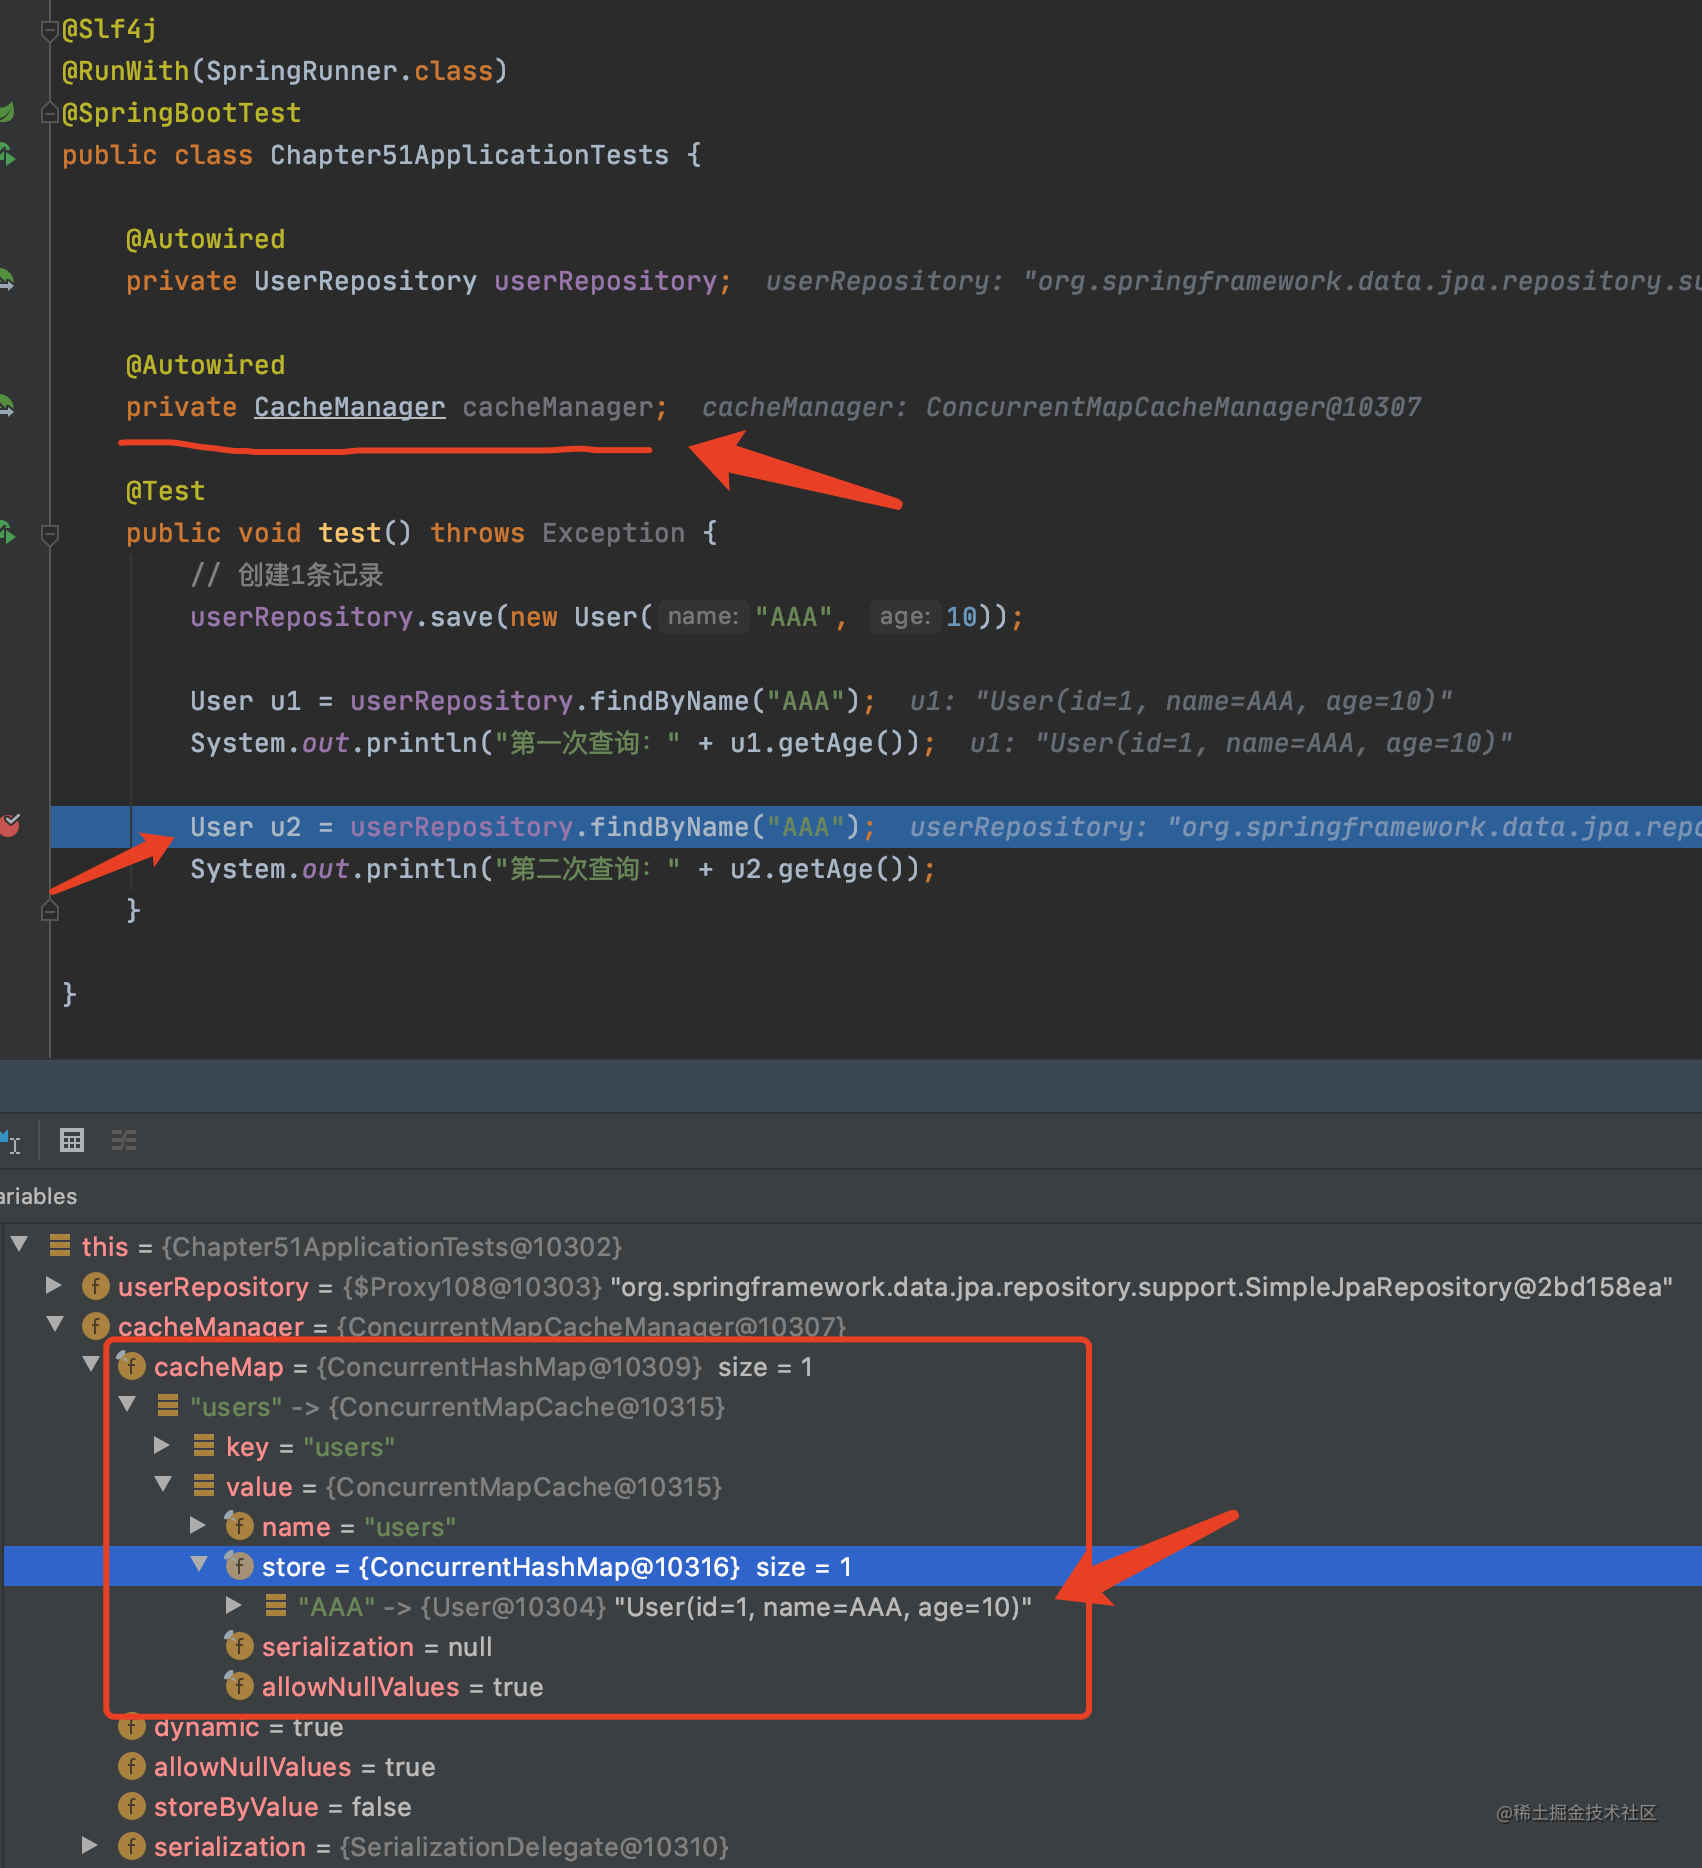Screen dimensions: 1702x1868
Task: Click the bean injection icon next to userRepository field
Action: point(7,281)
